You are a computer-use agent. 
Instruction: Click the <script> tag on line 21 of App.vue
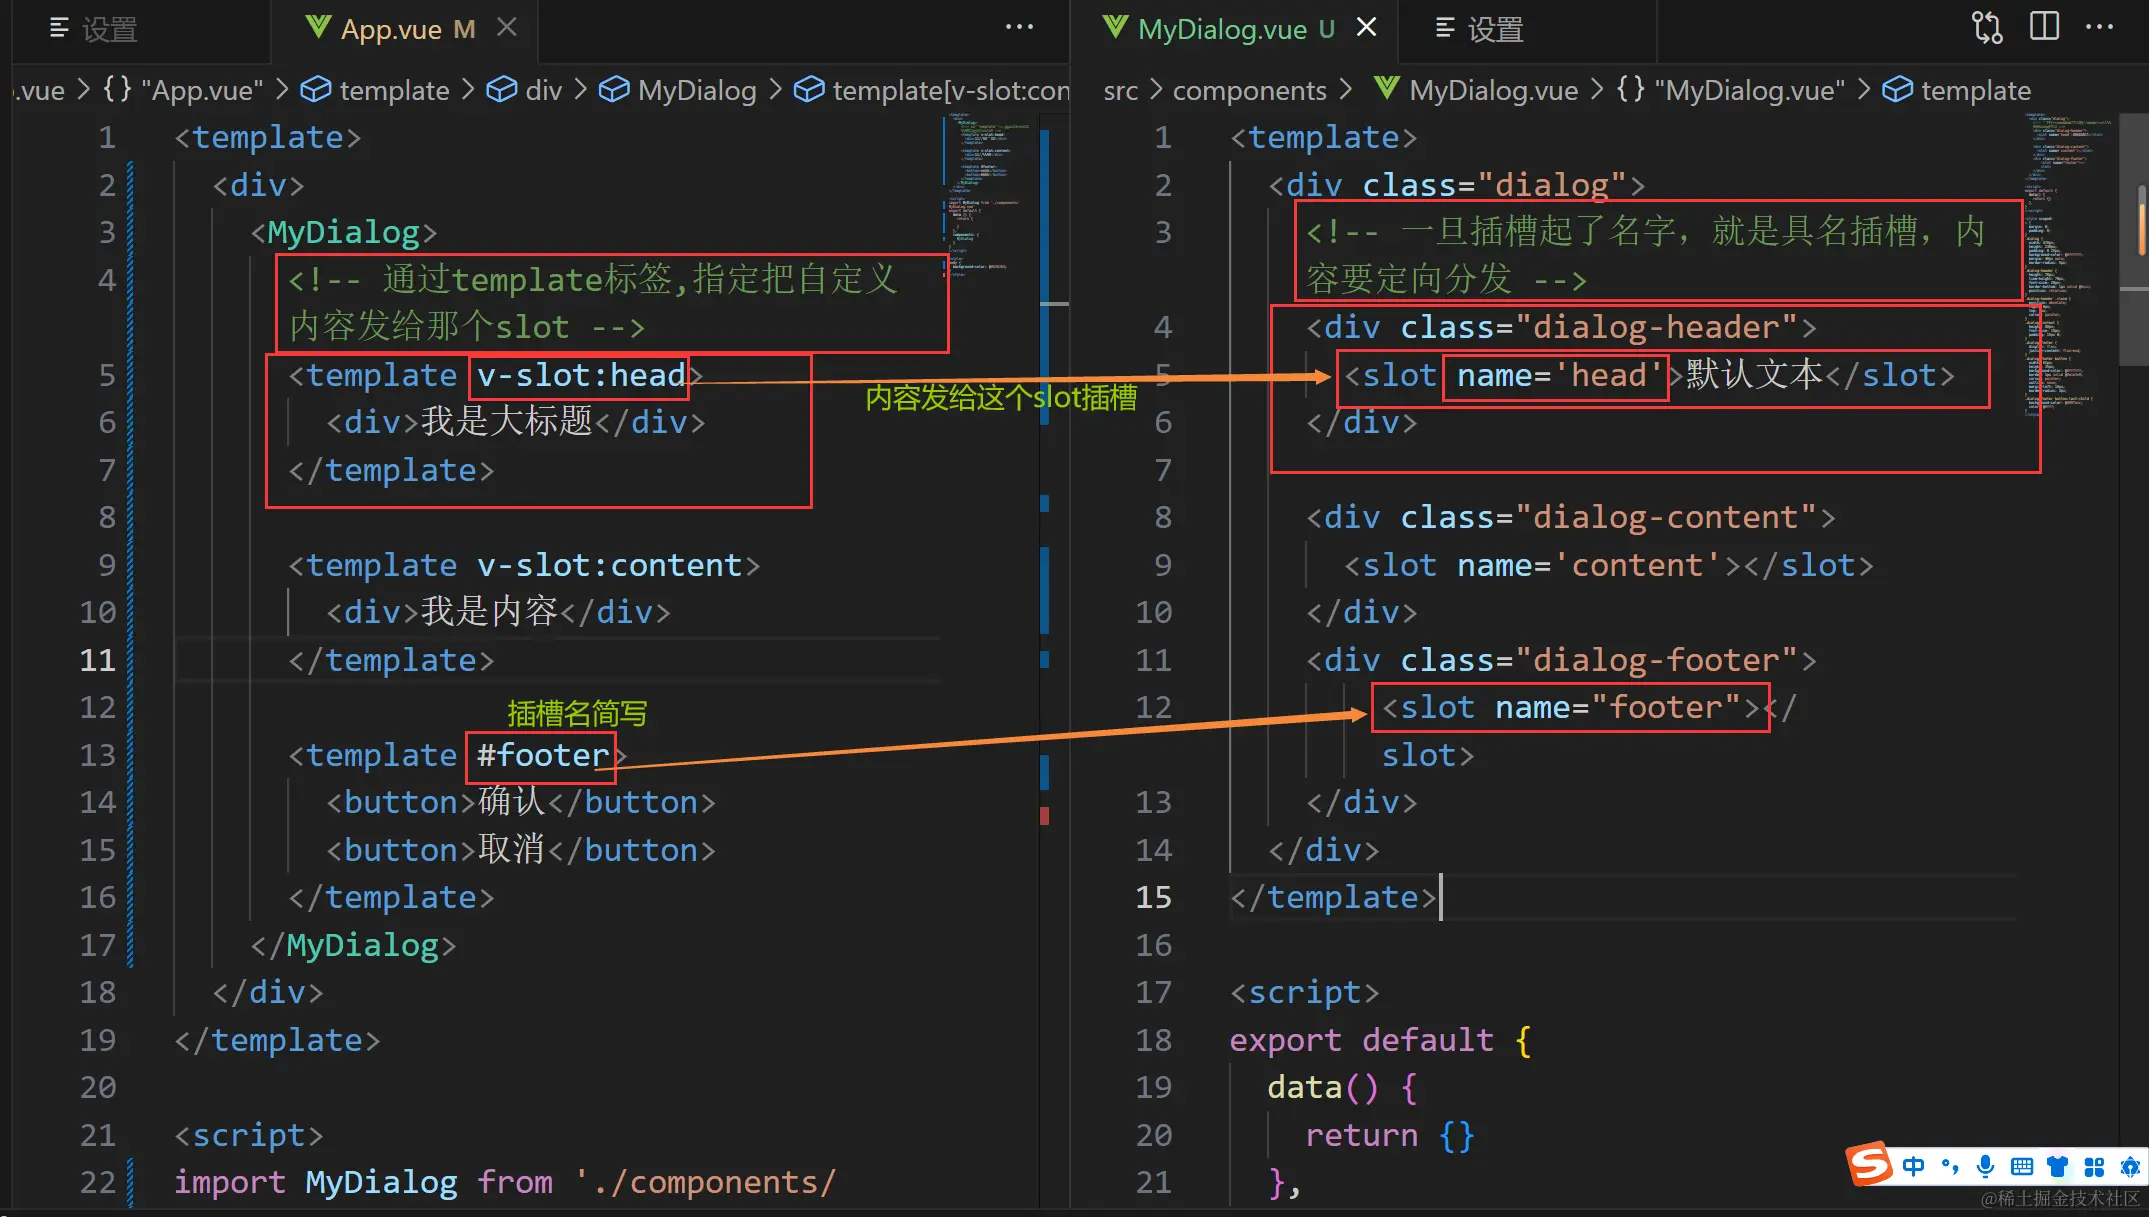pyautogui.click(x=248, y=1135)
